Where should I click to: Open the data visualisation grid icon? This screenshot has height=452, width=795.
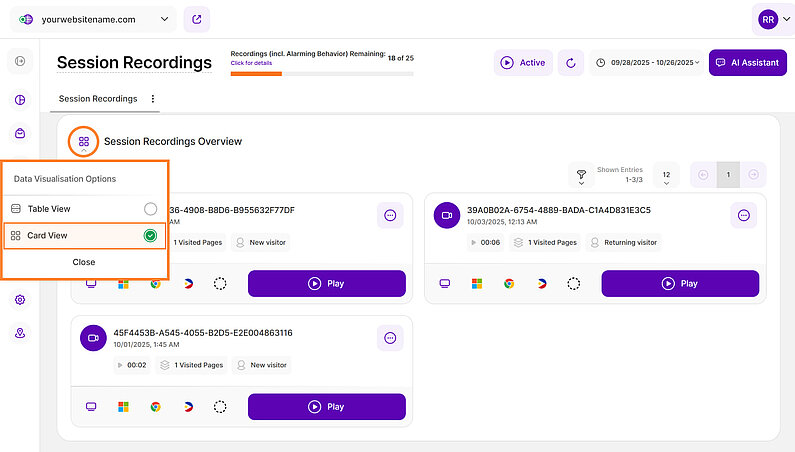pyautogui.click(x=84, y=142)
